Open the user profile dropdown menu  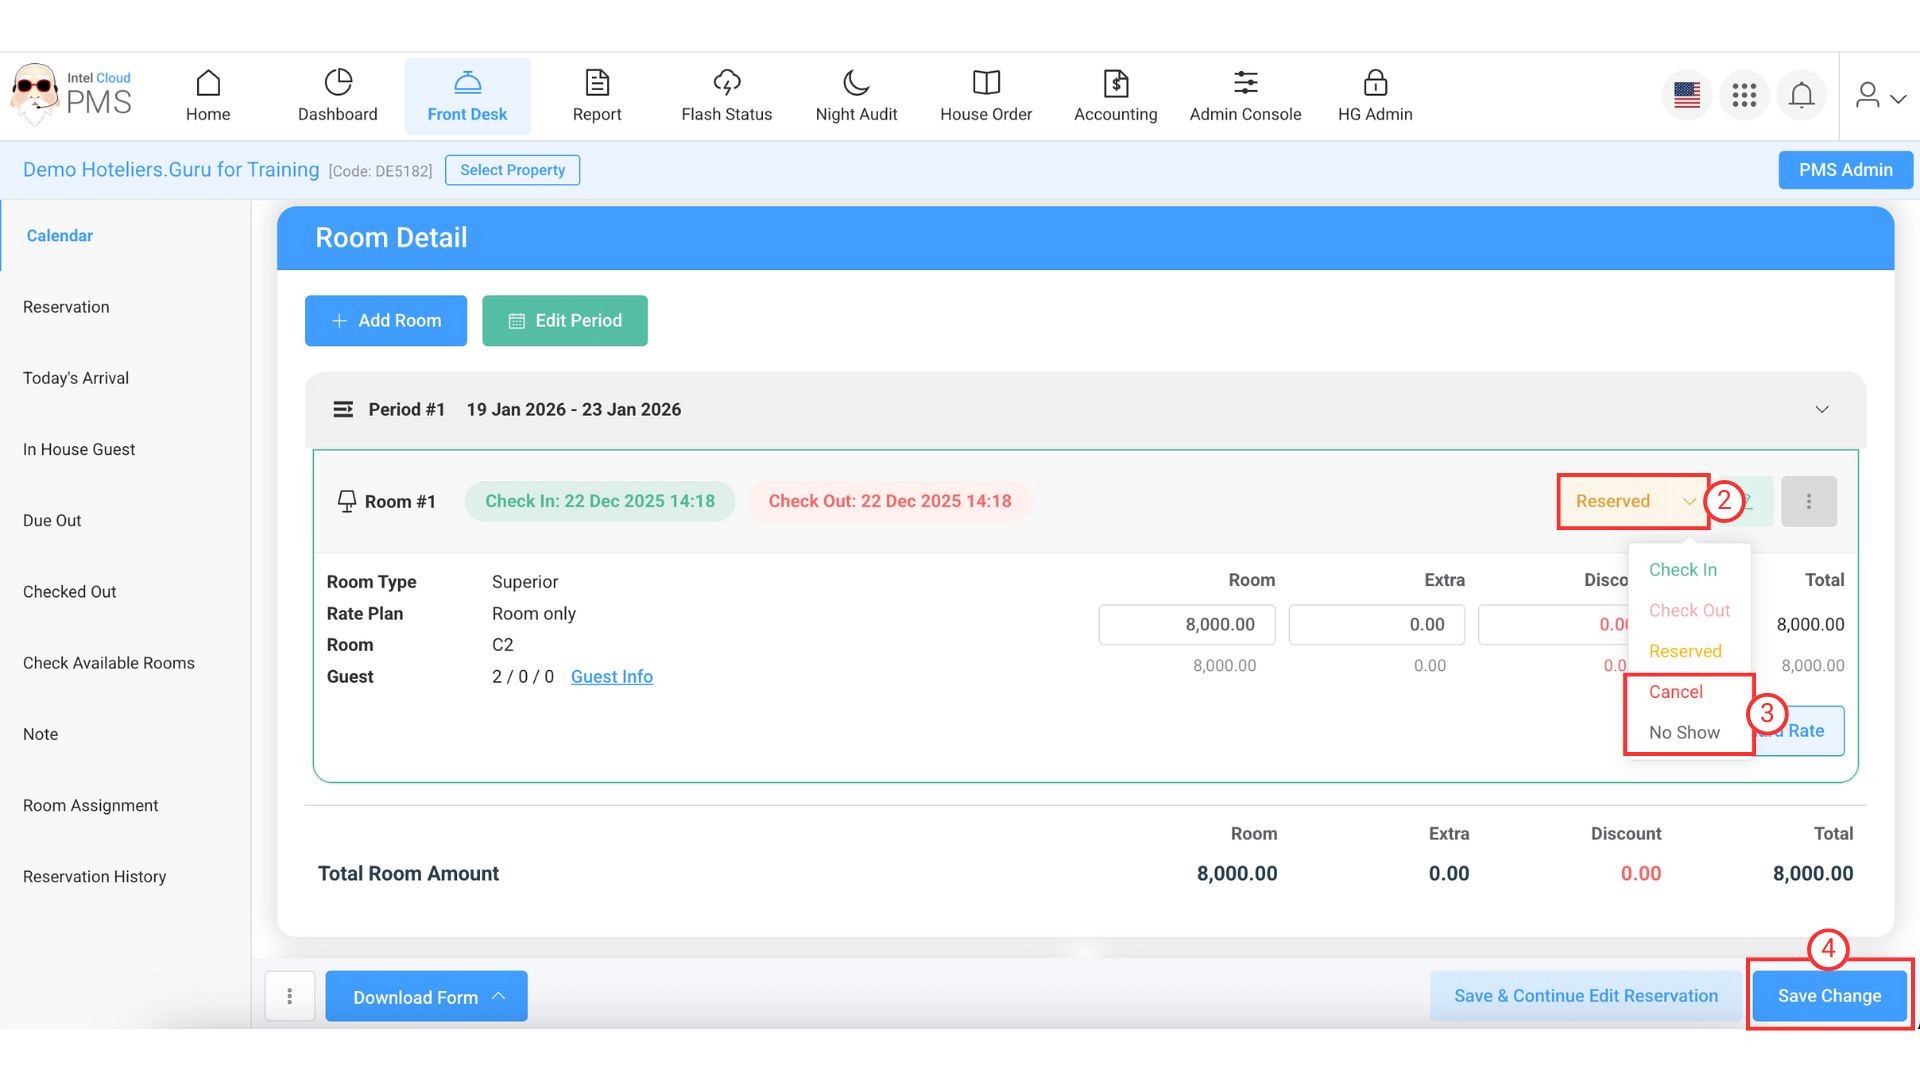click(x=1879, y=96)
